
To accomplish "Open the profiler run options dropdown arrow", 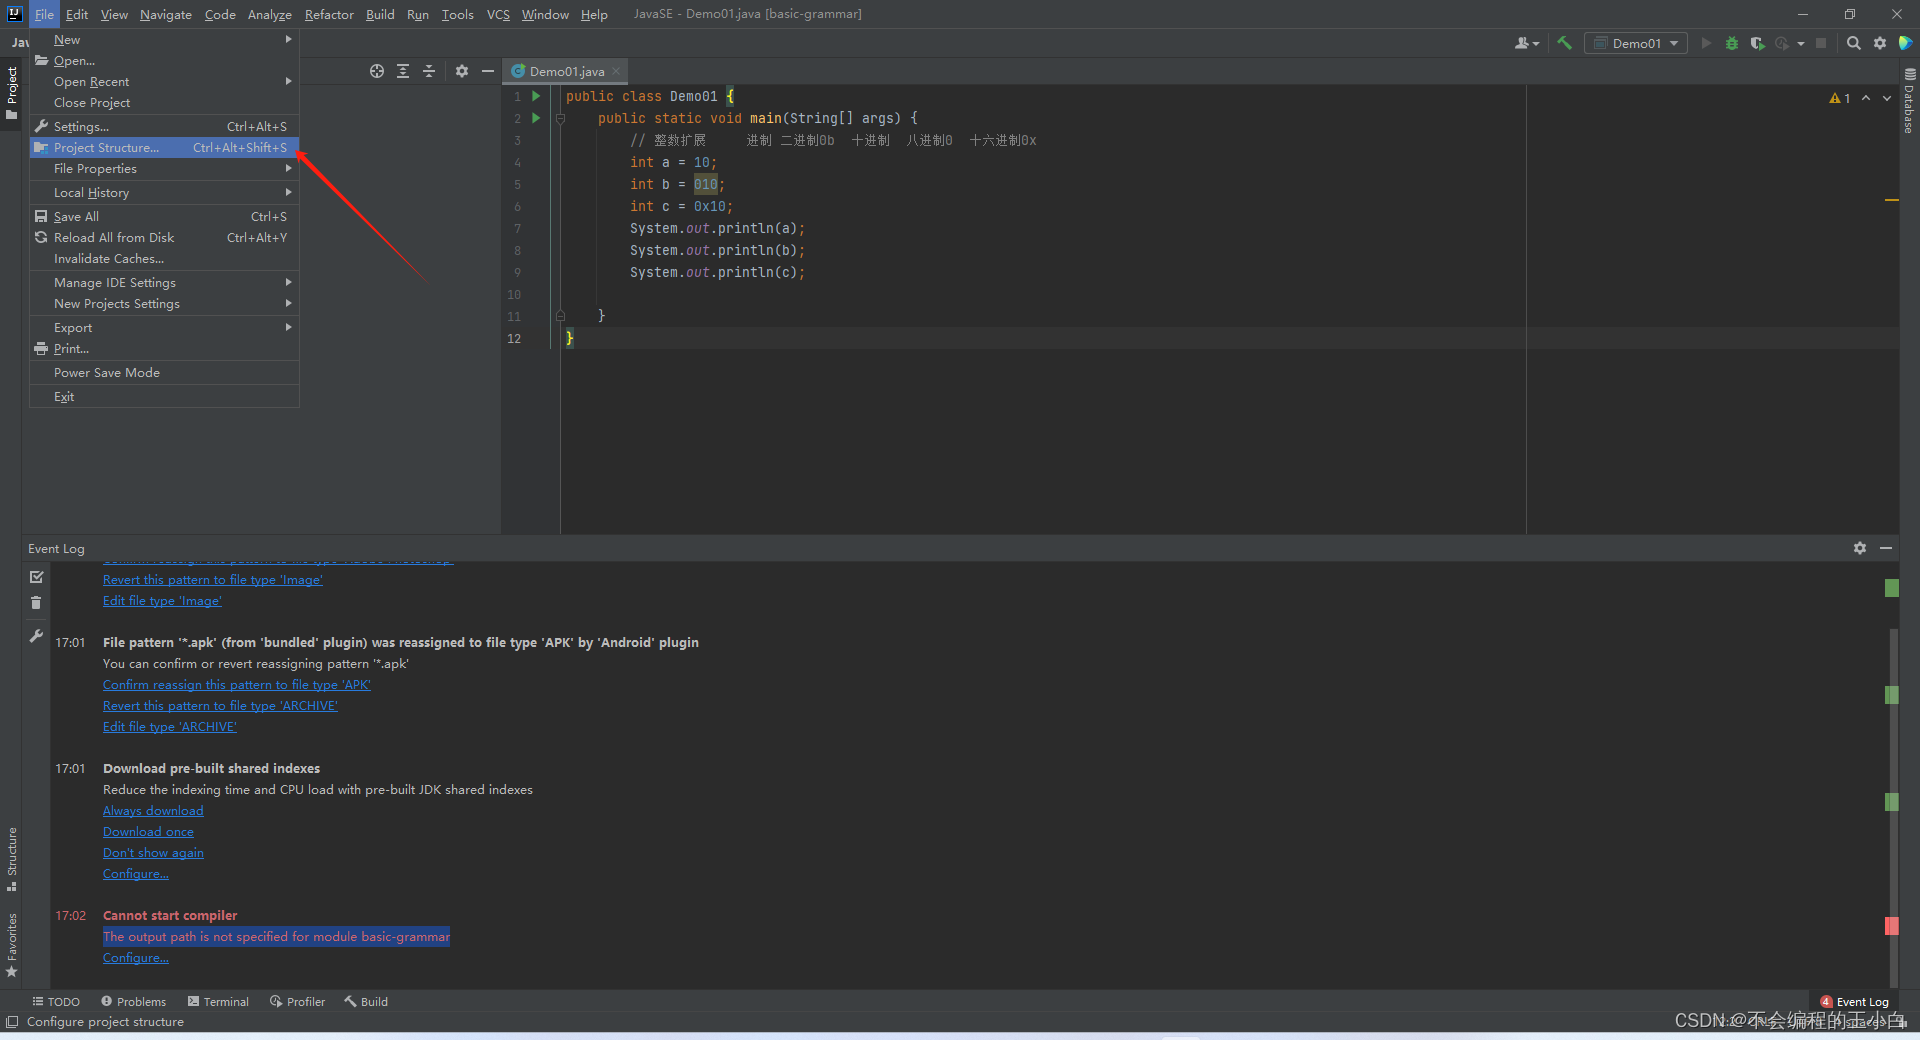I will tap(1801, 43).
